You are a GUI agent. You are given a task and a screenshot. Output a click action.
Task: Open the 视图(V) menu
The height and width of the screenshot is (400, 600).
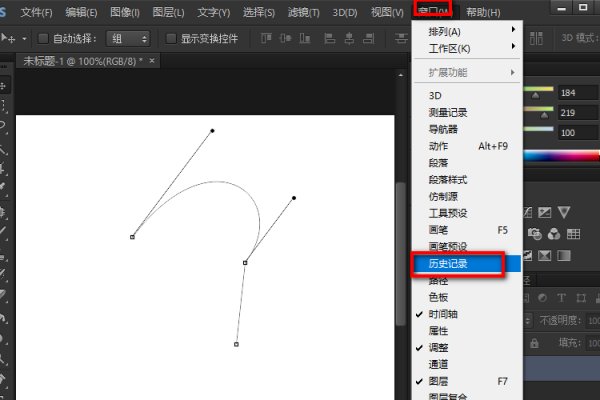click(387, 13)
